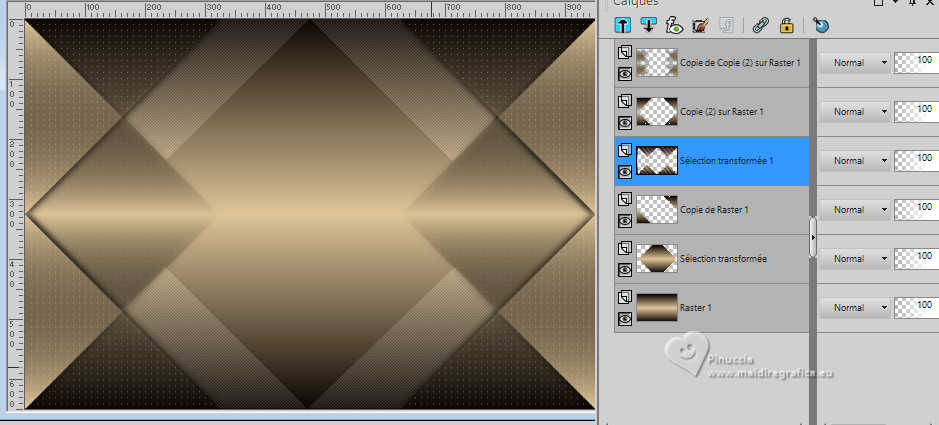The height and width of the screenshot is (425, 939).
Task: Click opacity slider of Raster 1 layer
Action: 916,308
